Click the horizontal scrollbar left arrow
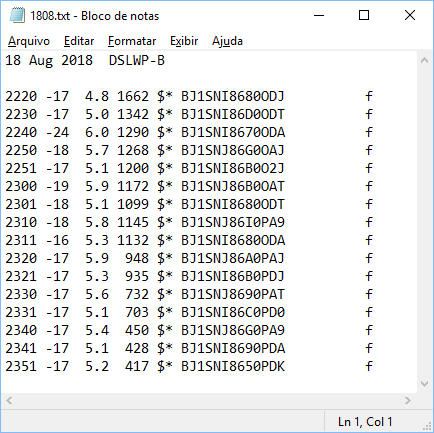Viewport: 434px width, 433px height. click(9, 400)
